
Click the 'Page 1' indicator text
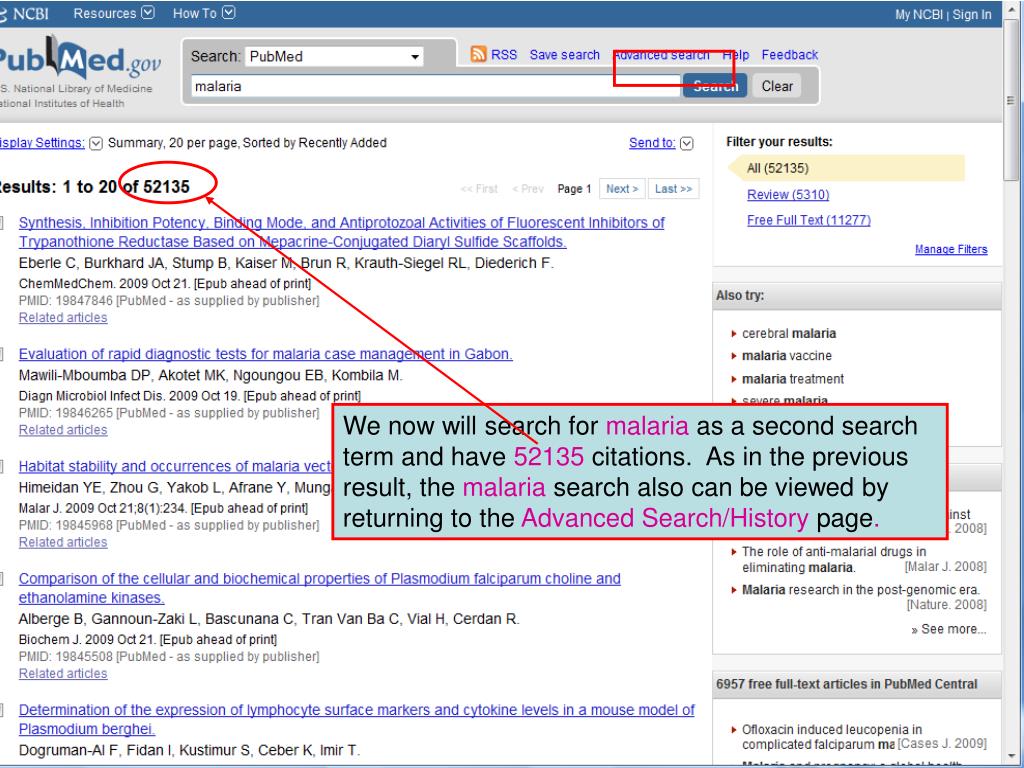[x=574, y=189]
